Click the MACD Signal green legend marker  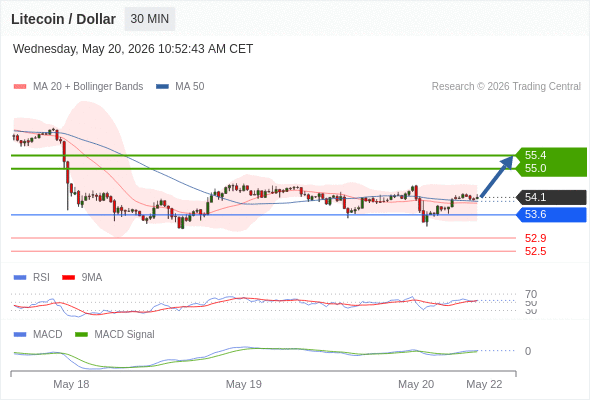point(81,334)
